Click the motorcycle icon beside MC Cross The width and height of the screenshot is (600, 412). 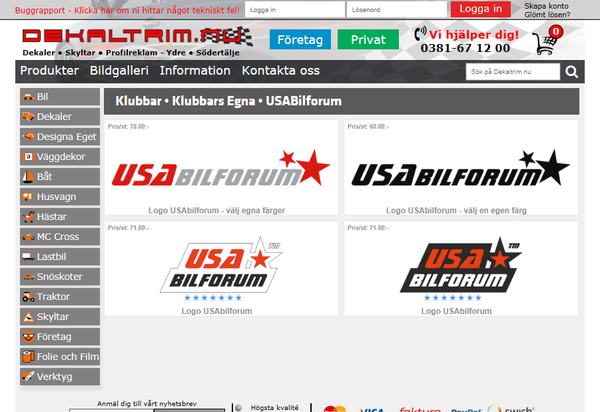point(28,237)
